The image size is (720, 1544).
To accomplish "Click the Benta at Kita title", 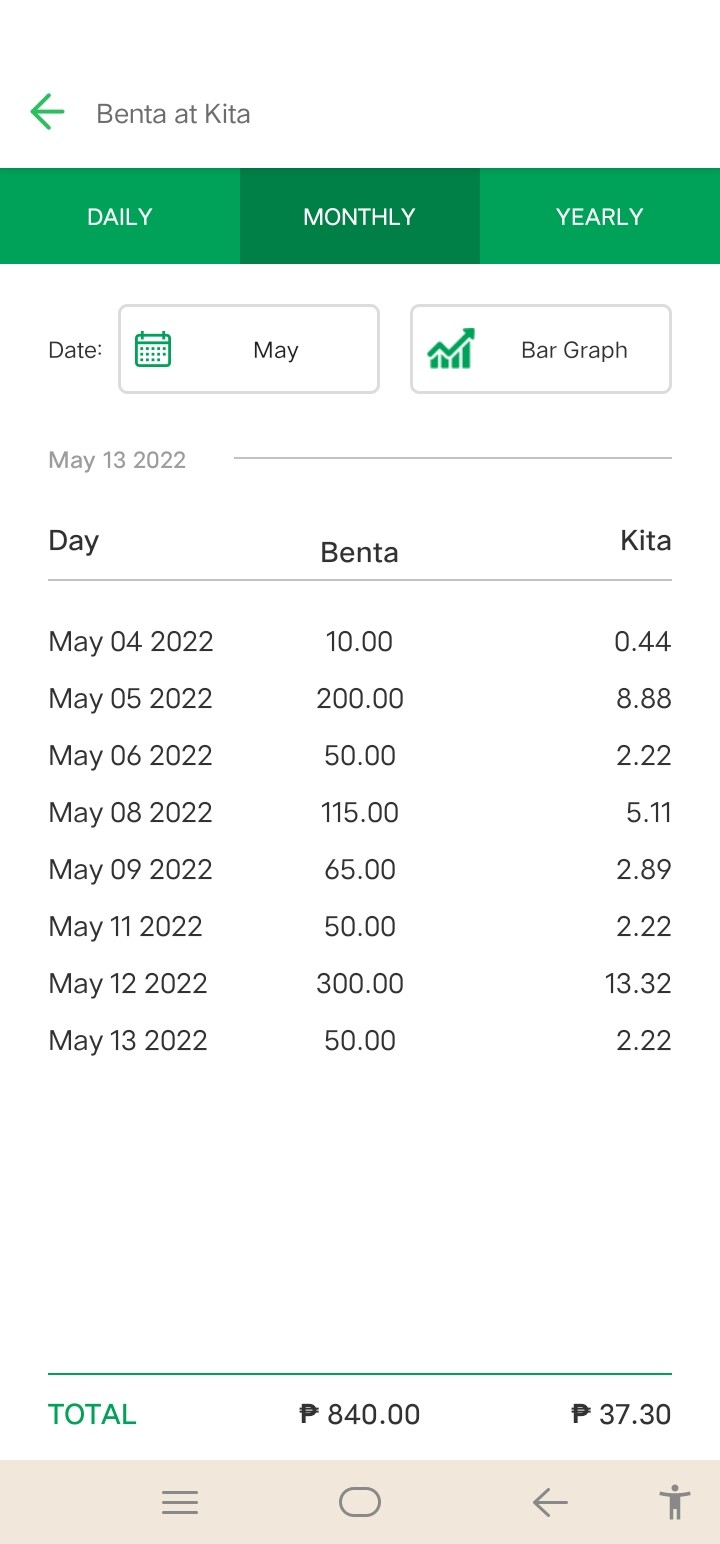I will click(173, 113).
